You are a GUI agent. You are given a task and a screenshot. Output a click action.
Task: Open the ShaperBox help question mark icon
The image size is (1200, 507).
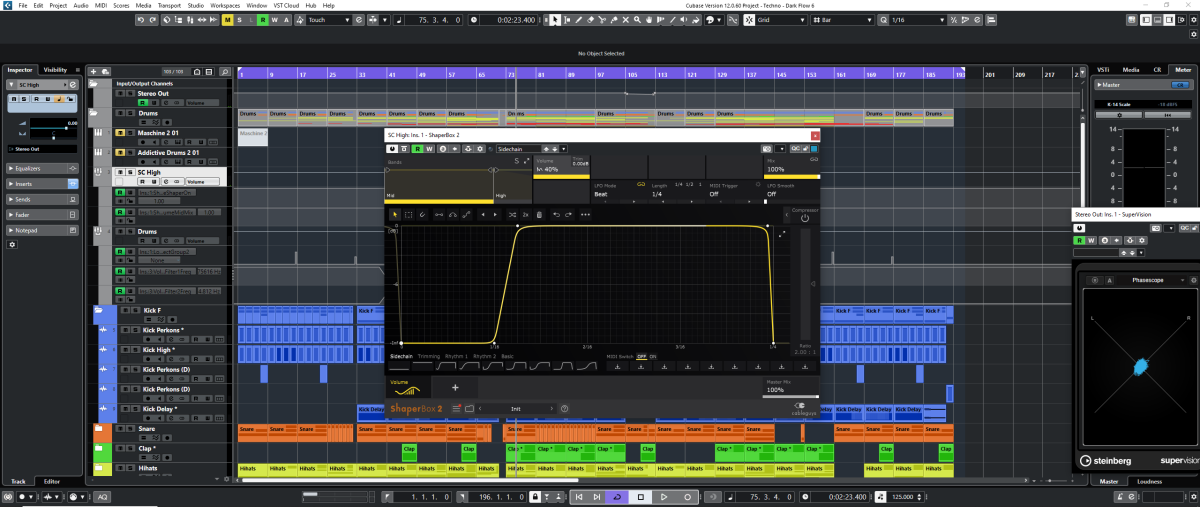click(564, 408)
